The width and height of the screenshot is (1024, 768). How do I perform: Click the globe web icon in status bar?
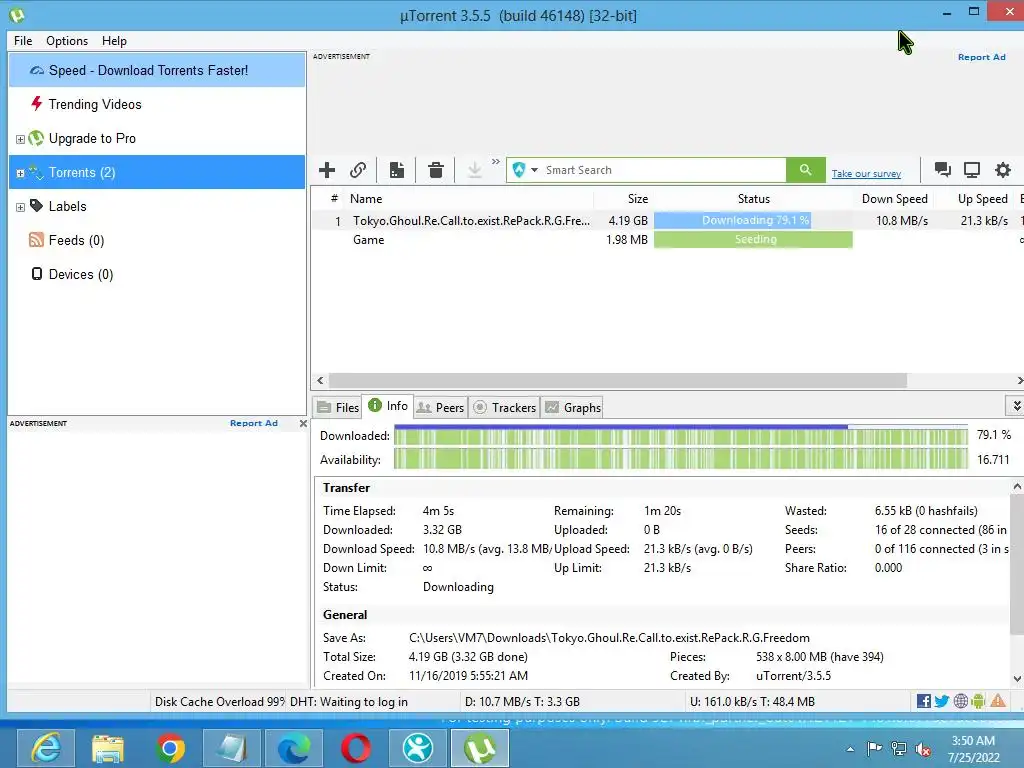tap(961, 701)
